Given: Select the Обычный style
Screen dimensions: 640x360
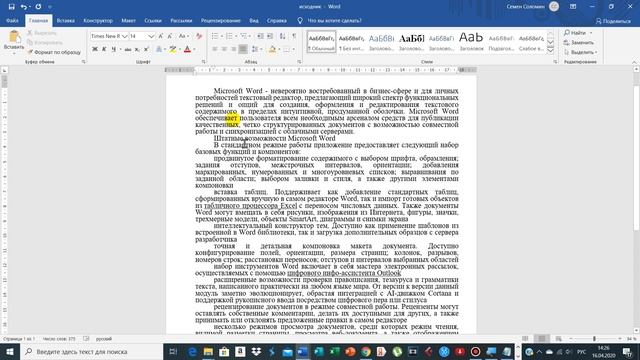Looking at the screenshot, I should tap(321, 42).
